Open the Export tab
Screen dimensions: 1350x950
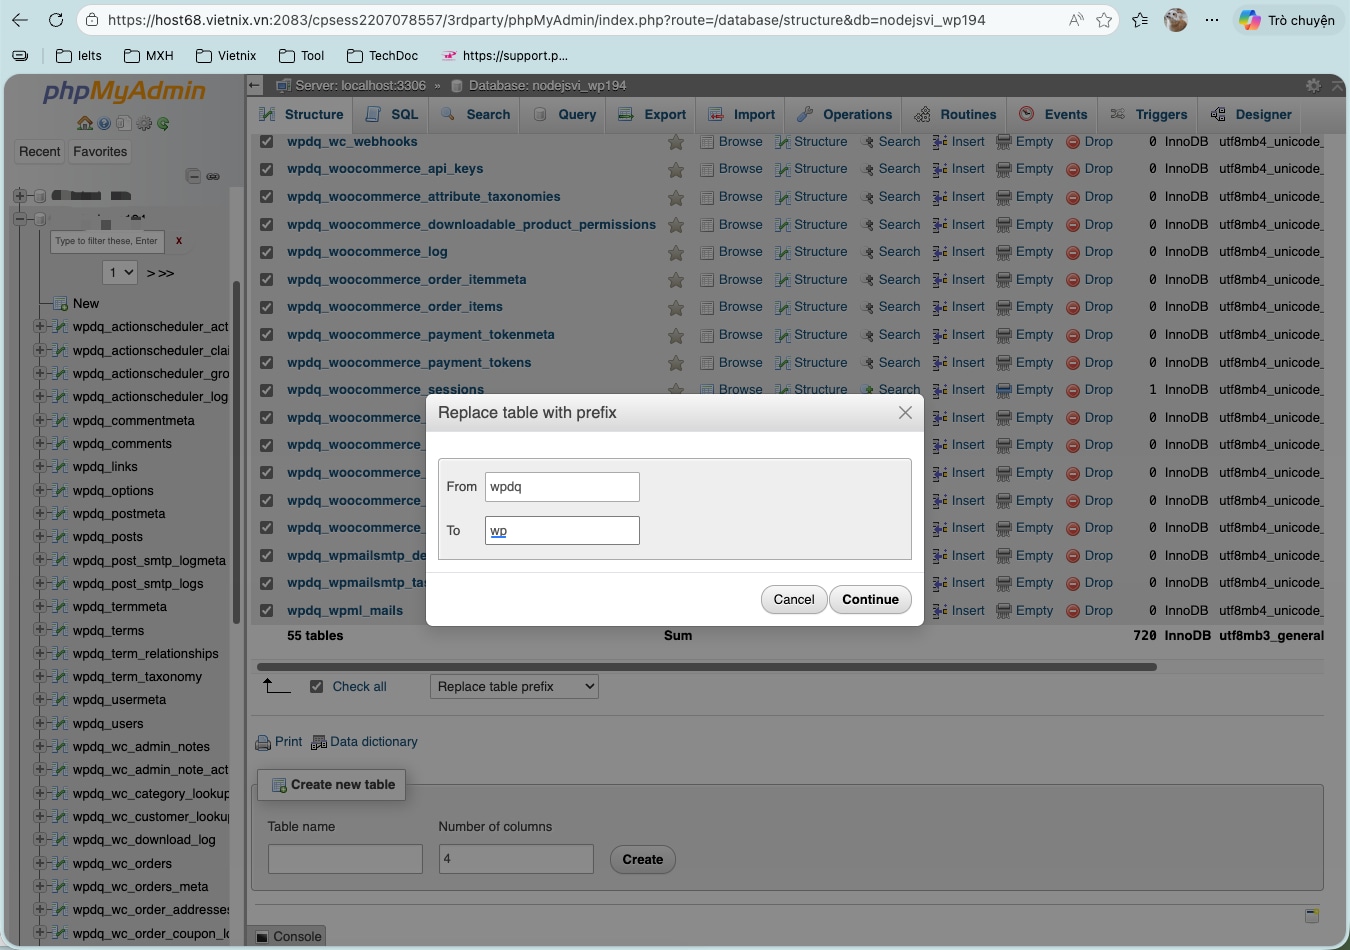point(652,115)
